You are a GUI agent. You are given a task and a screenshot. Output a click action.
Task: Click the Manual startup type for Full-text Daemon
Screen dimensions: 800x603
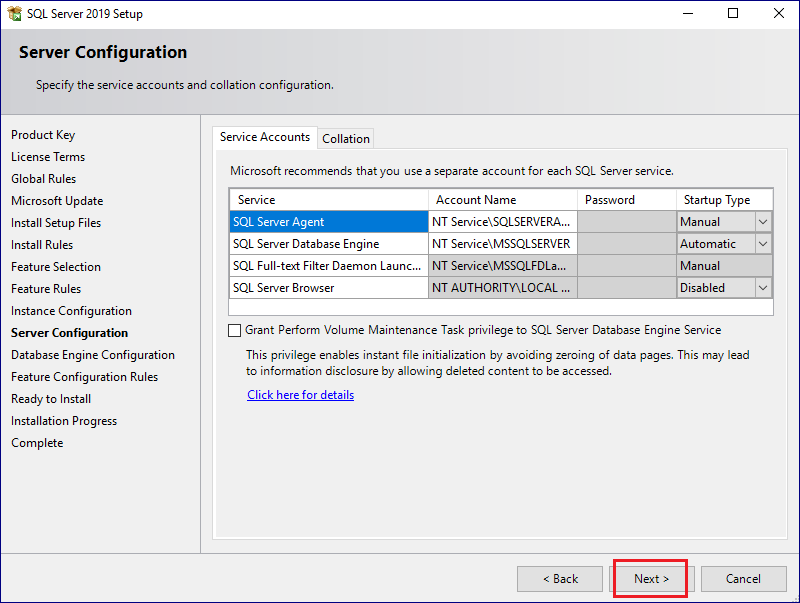coord(724,266)
